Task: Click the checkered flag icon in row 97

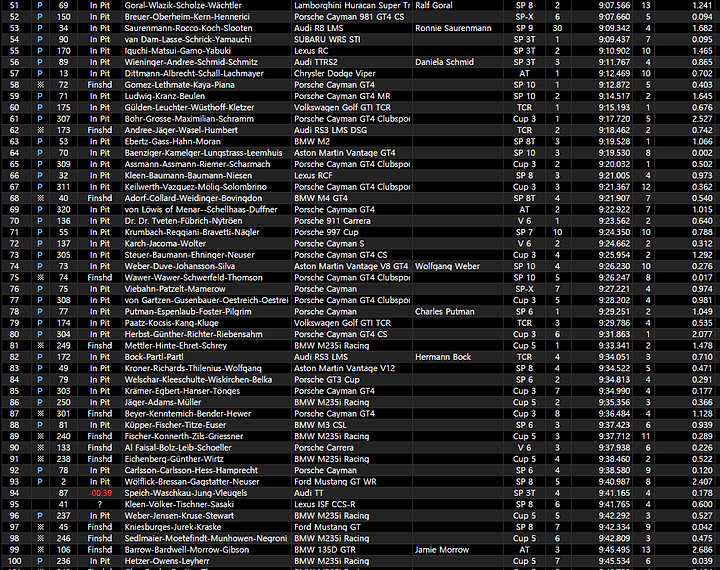Action: [x=40, y=527]
